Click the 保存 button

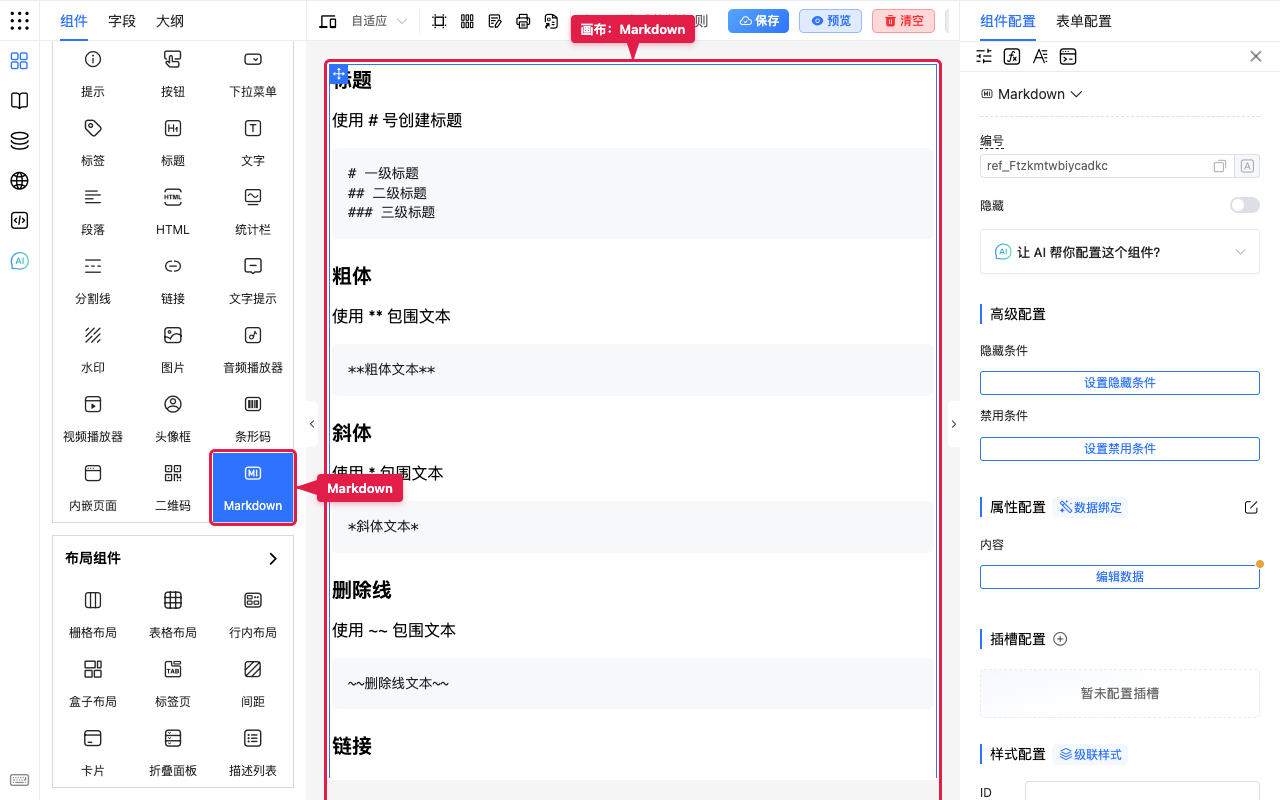pos(758,21)
